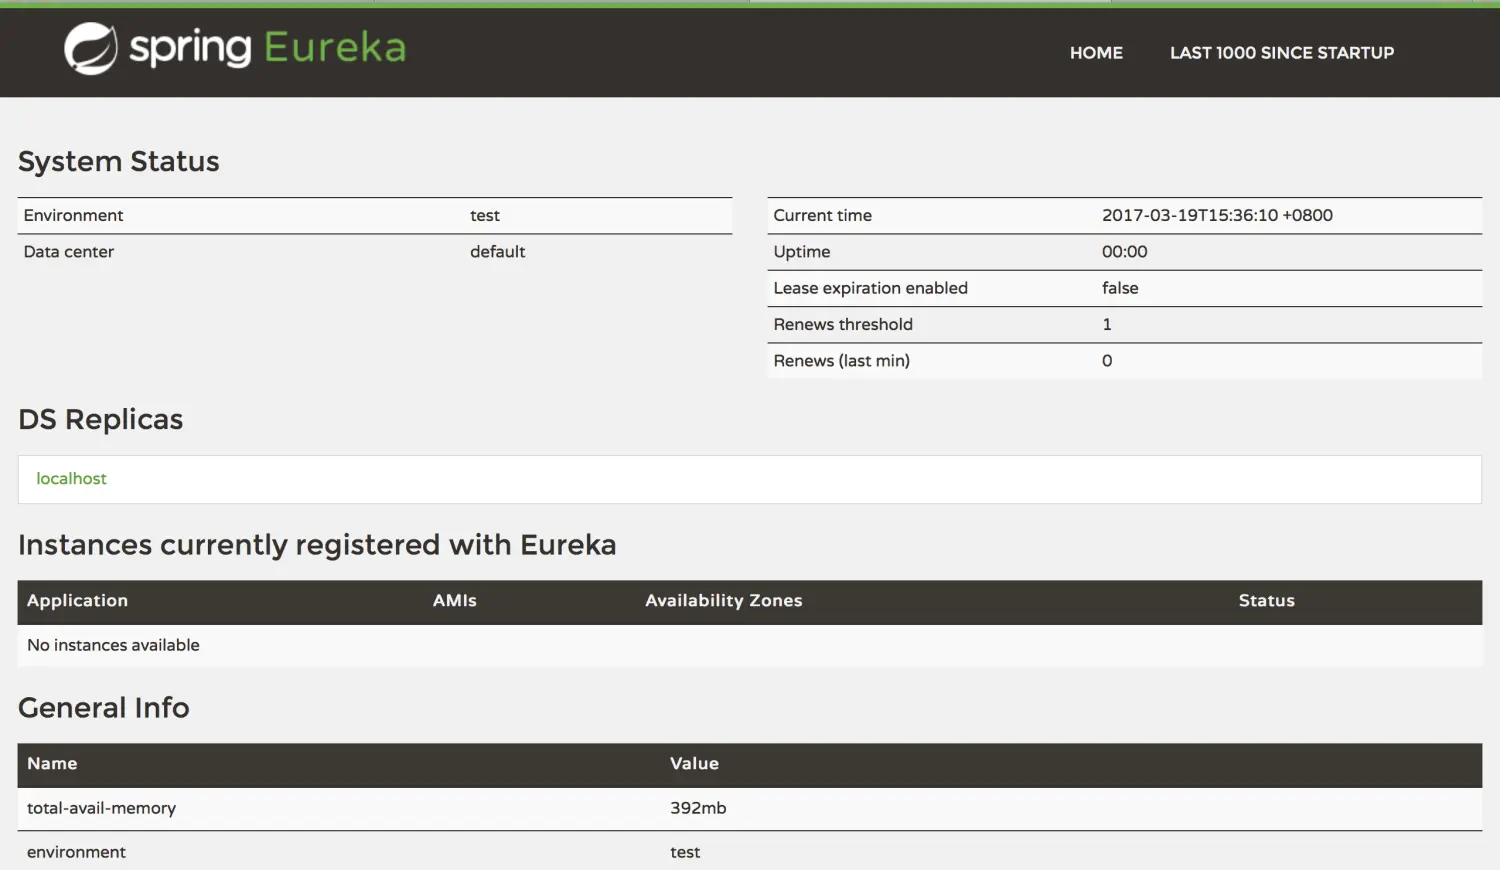The height and width of the screenshot is (870, 1500).
Task: Click the Renews (last min) label
Action: 841,361
